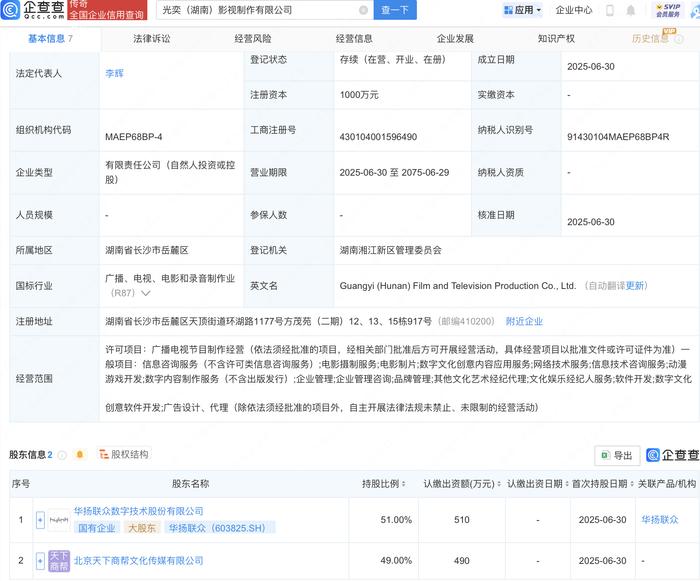Click 认缴出资额 value 510
Viewport: 700px width, 581px height.
pyautogui.click(x=462, y=520)
